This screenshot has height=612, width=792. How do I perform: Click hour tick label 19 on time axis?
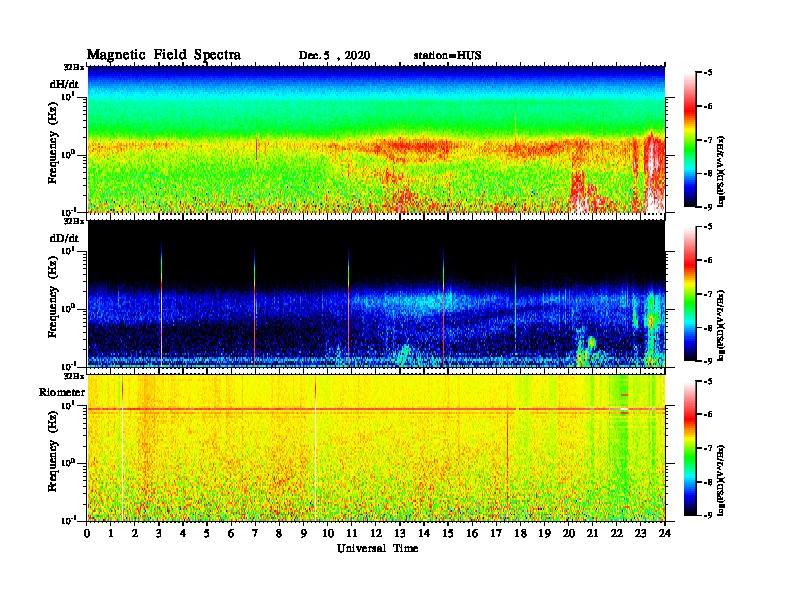click(x=544, y=533)
